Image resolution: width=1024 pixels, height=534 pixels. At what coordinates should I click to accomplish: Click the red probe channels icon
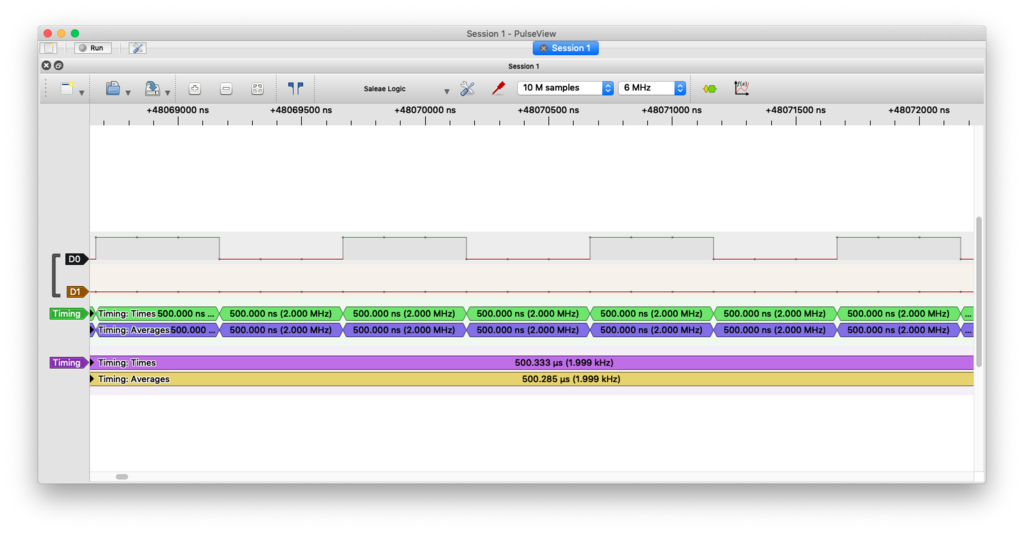tap(498, 89)
